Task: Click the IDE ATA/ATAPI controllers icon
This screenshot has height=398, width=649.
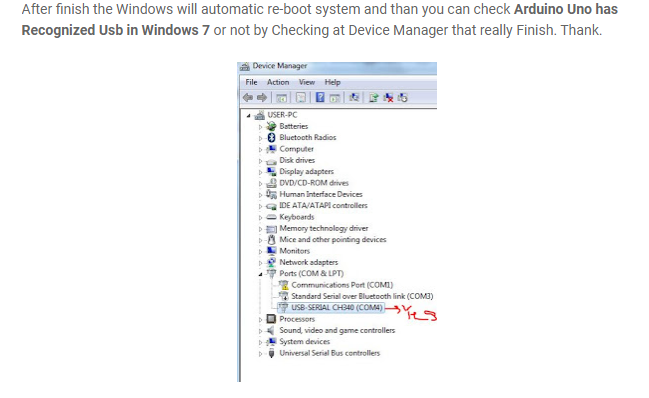Action: (272, 206)
